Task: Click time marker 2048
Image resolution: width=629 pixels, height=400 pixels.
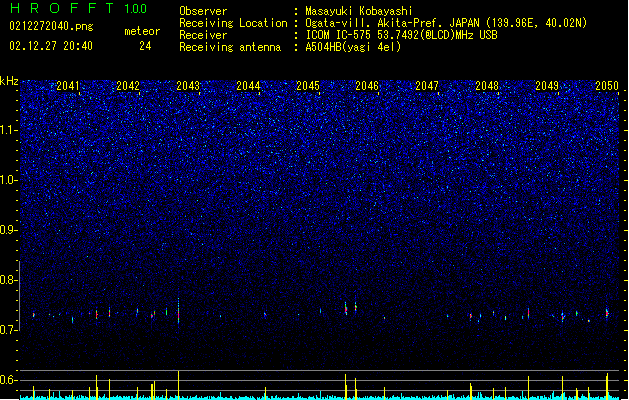Action: click(487, 85)
